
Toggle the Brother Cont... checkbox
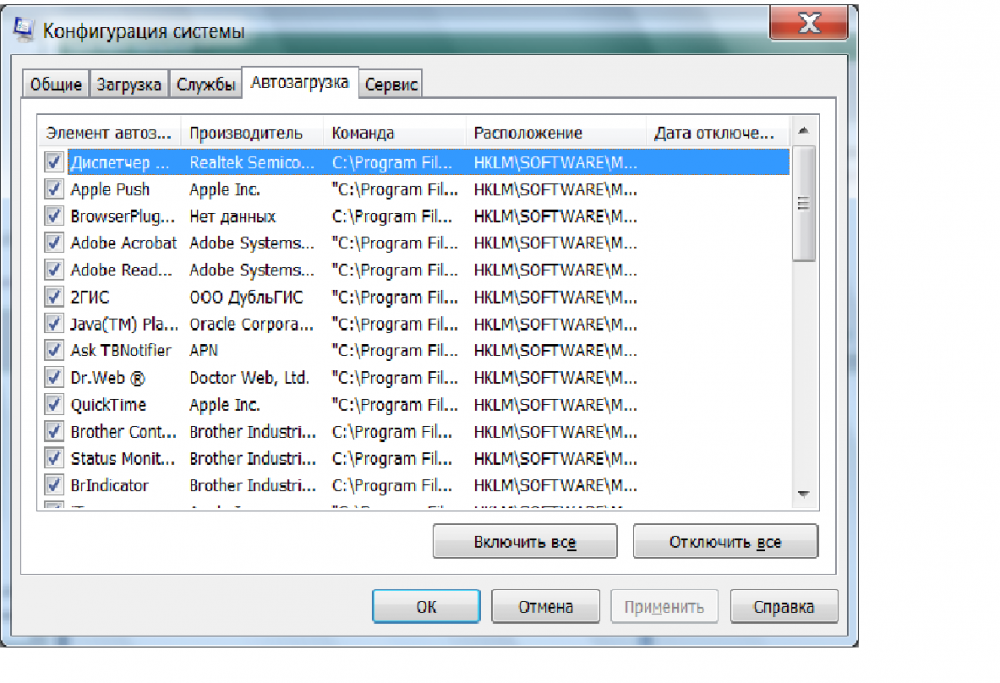[54, 431]
